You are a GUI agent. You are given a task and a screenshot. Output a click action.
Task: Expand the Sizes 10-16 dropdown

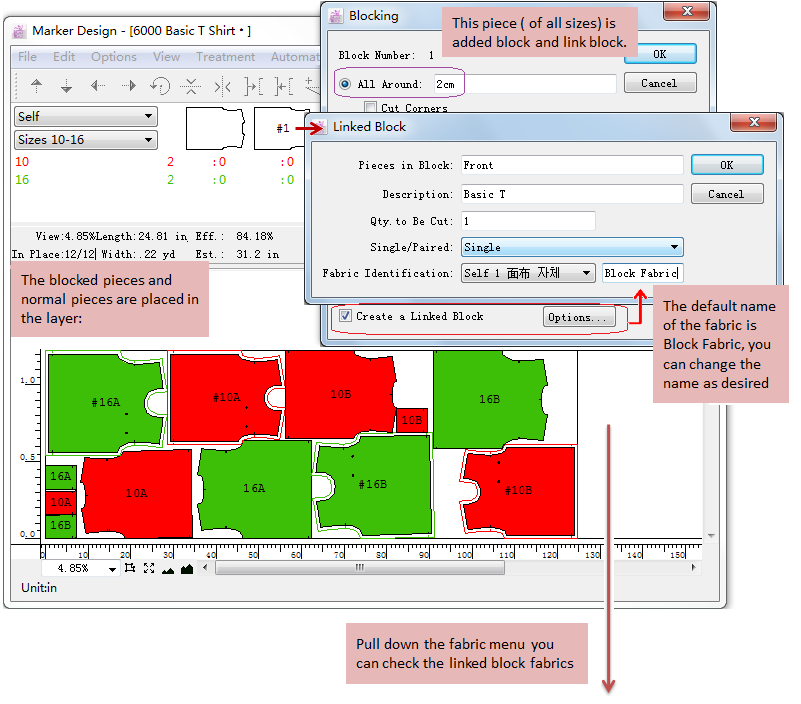86,140
